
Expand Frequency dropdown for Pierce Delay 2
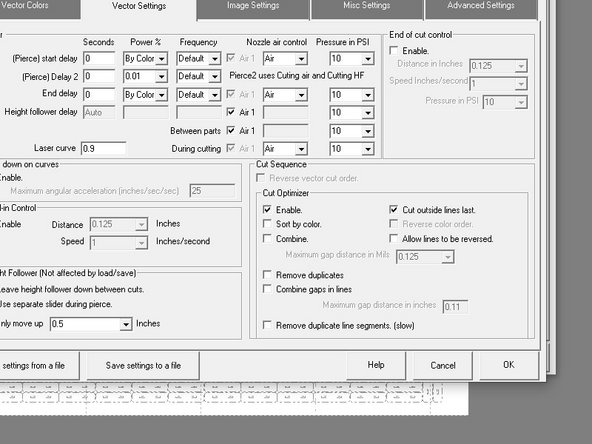coord(215,77)
